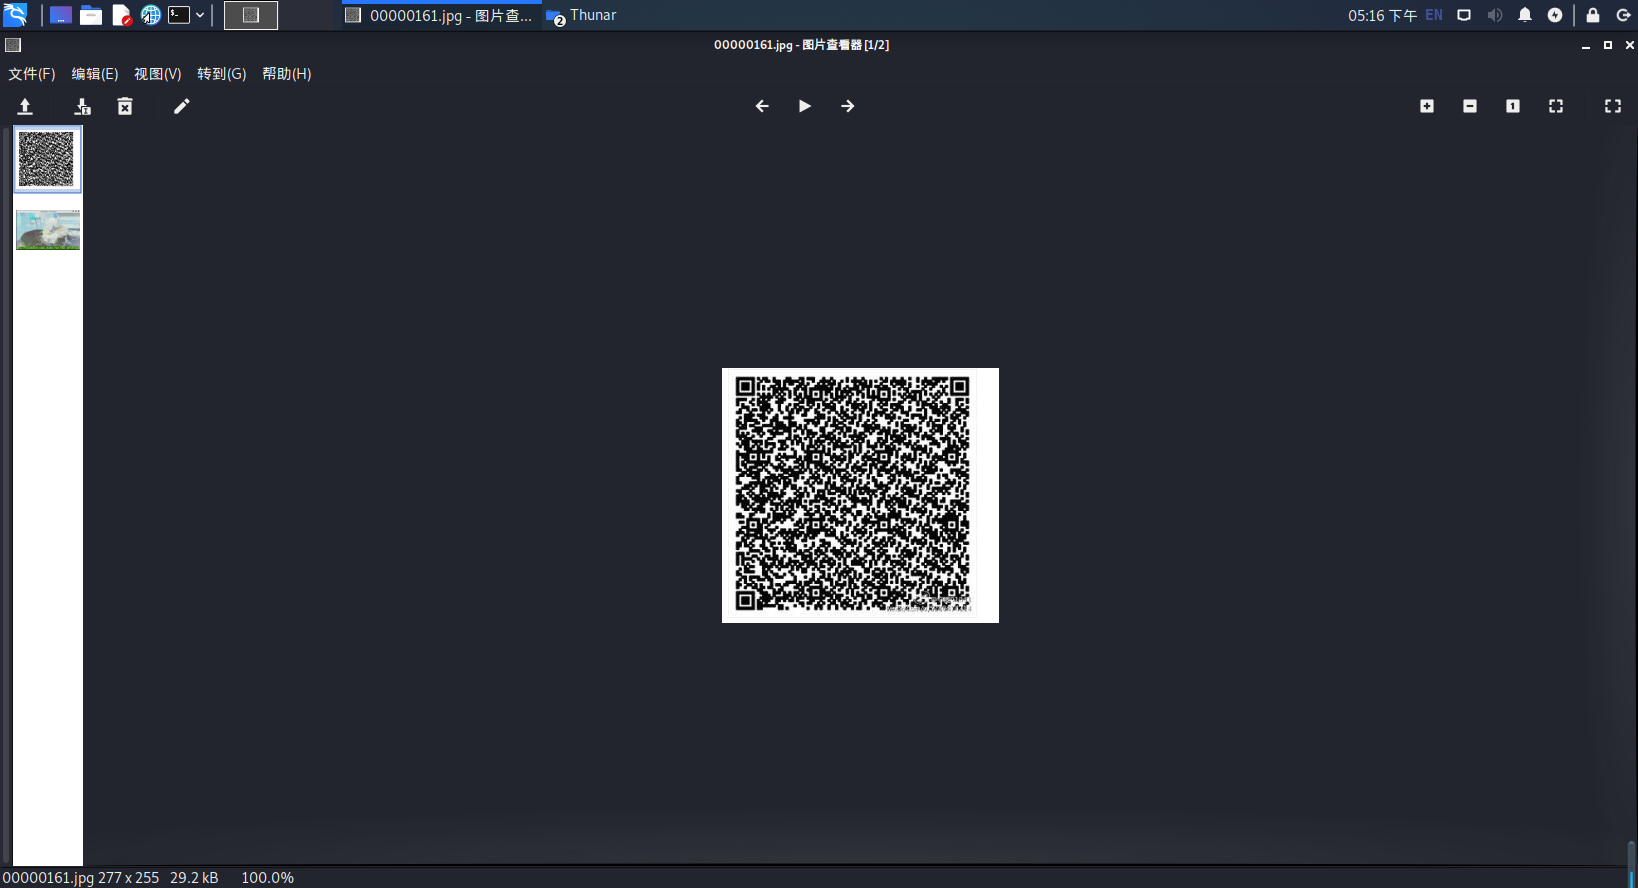The width and height of the screenshot is (1638, 888).
Task: Start the slideshow play button
Action: (x=805, y=106)
